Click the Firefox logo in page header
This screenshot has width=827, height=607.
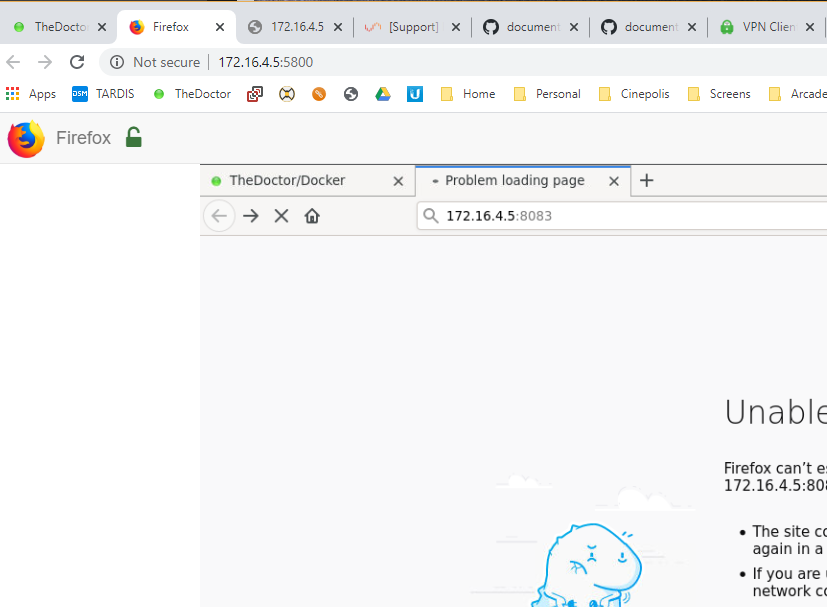pyautogui.click(x=26, y=139)
